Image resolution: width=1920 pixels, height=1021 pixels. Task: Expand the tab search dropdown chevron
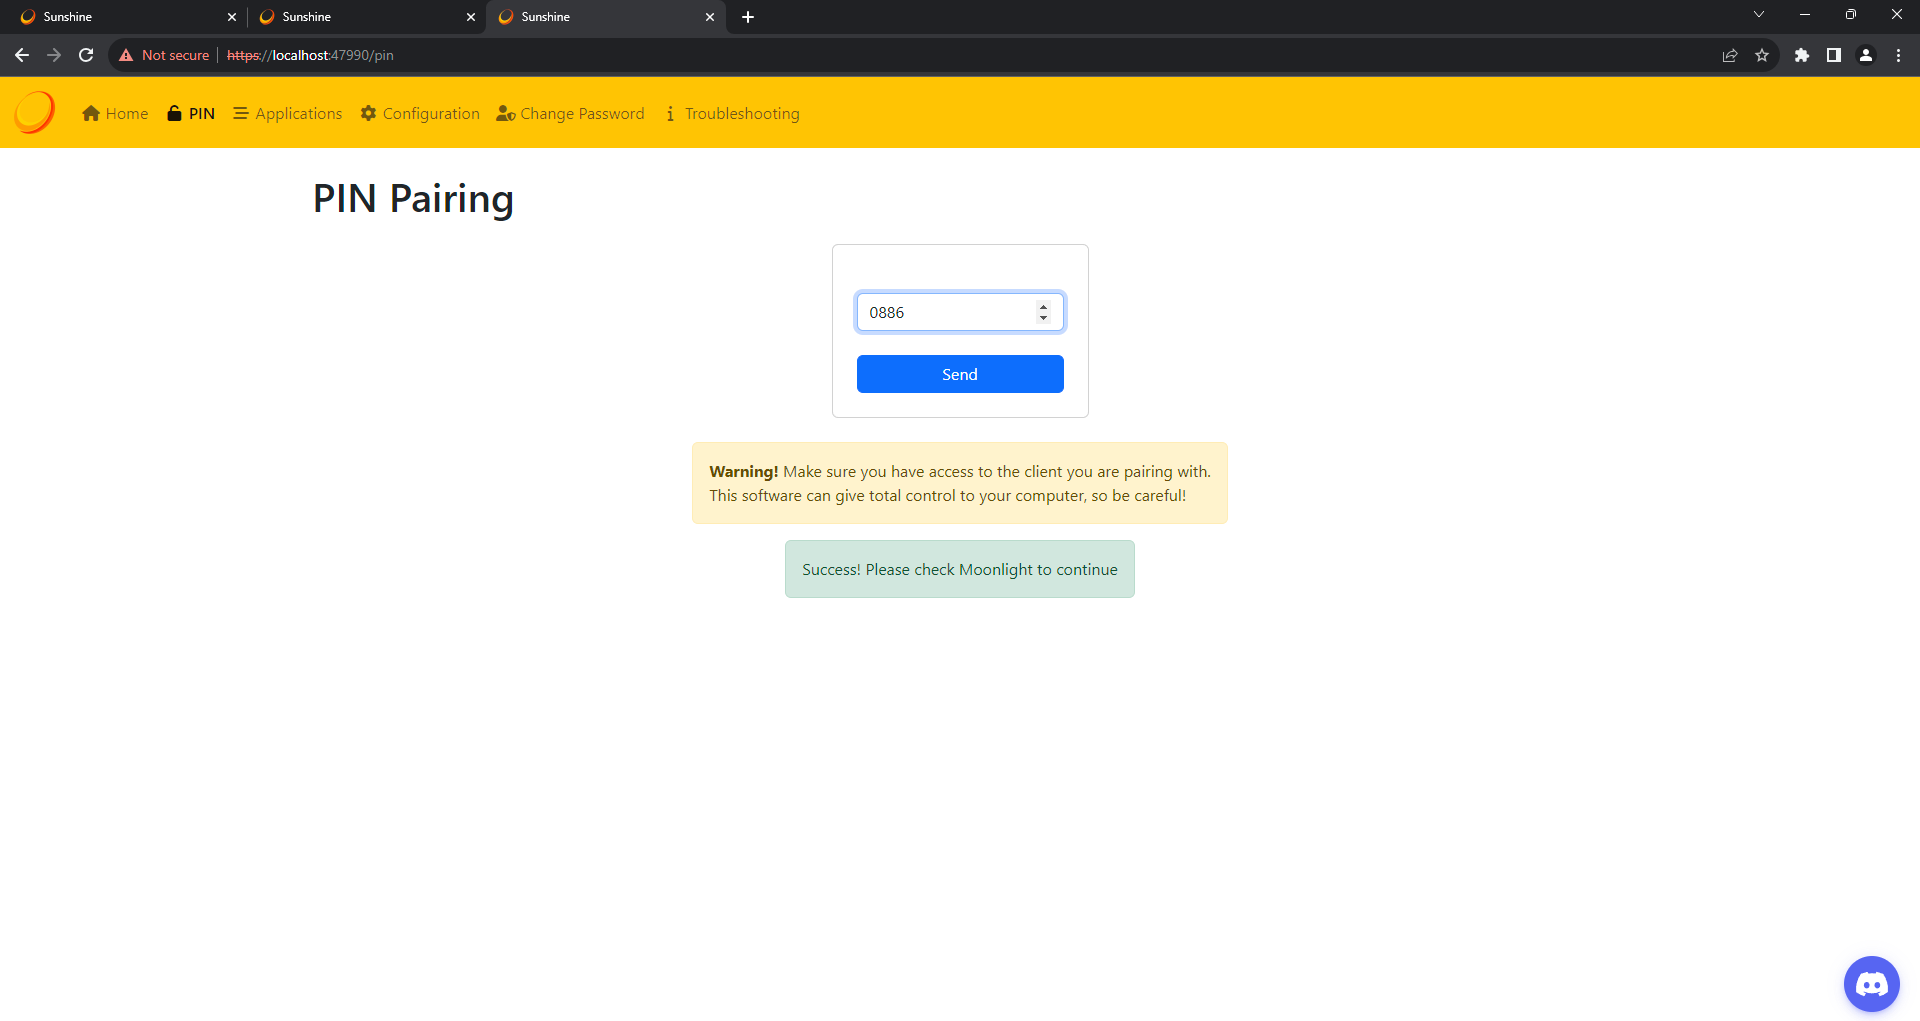[1759, 15]
